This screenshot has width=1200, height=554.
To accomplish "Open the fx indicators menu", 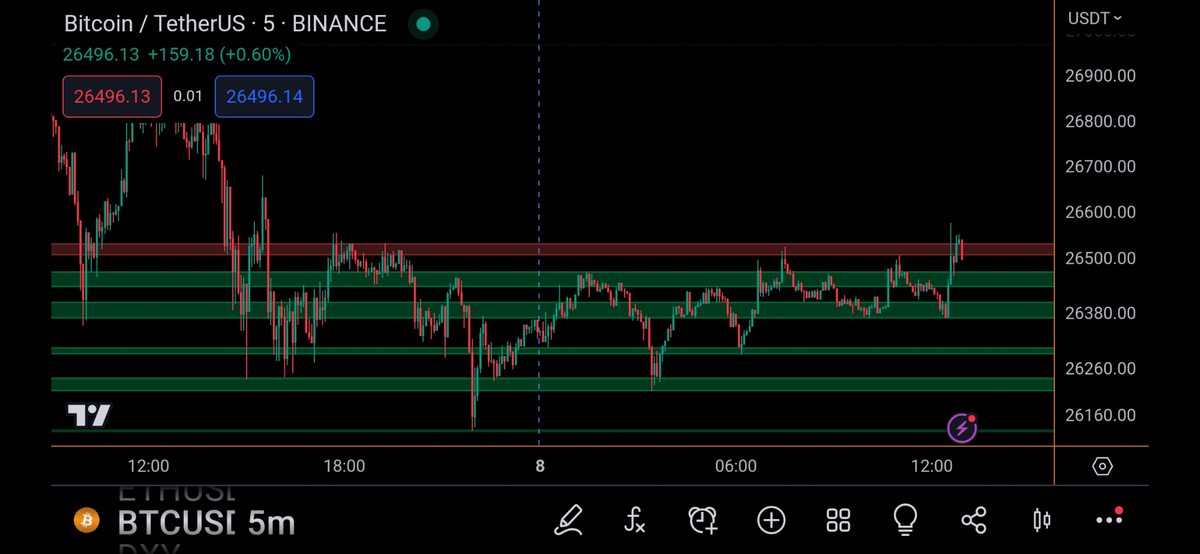I will (x=635, y=520).
